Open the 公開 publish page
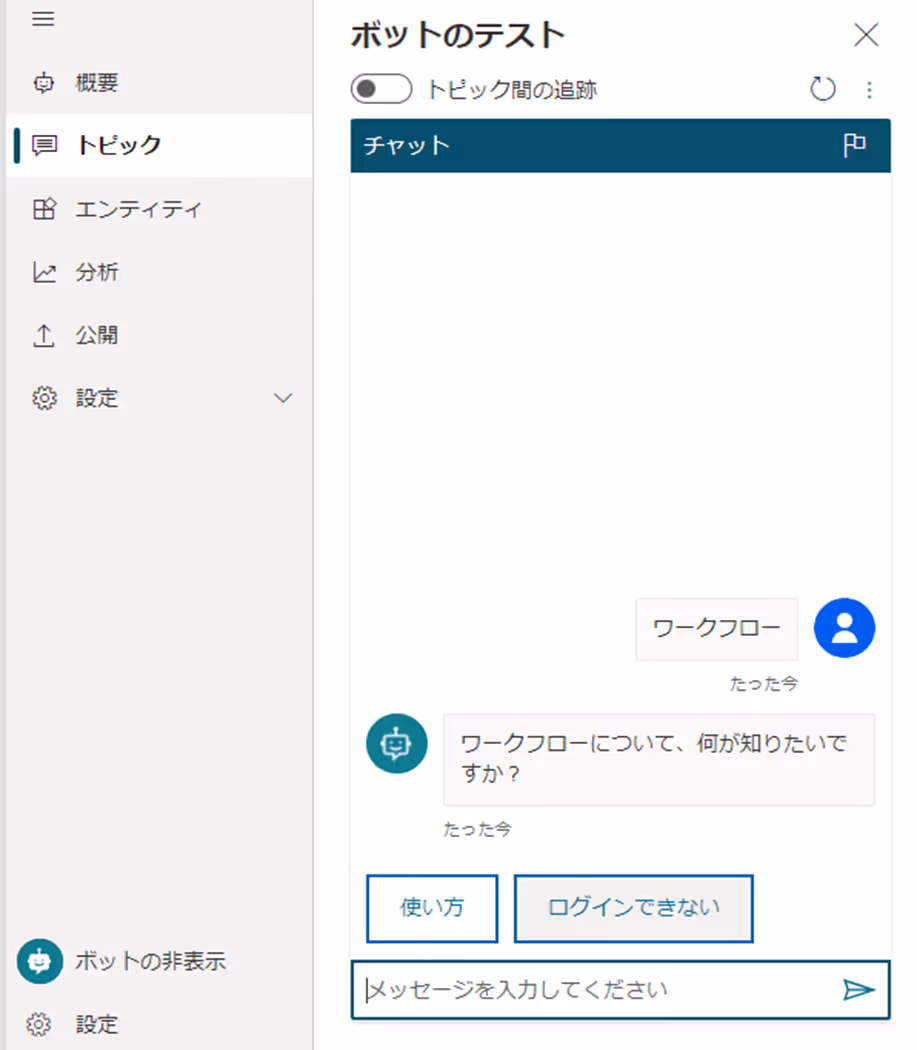Image resolution: width=917 pixels, height=1050 pixels. (159, 335)
